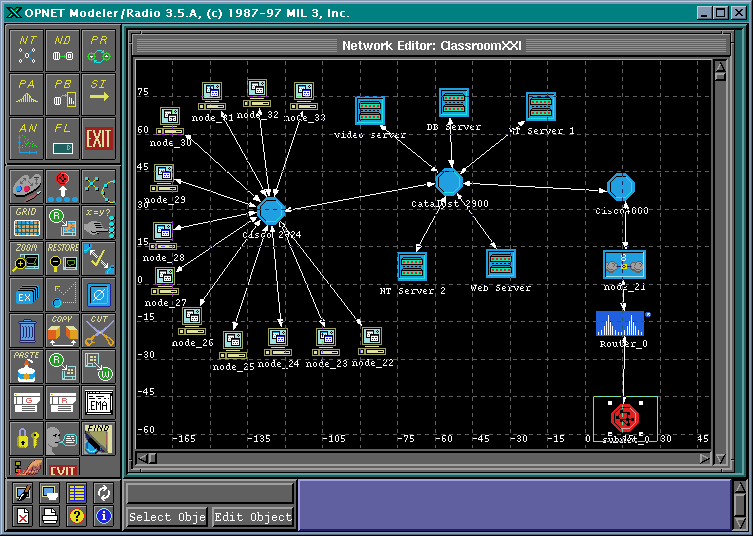The width and height of the screenshot is (753, 536).
Task: Select the trash can delete tool
Action: point(29,330)
